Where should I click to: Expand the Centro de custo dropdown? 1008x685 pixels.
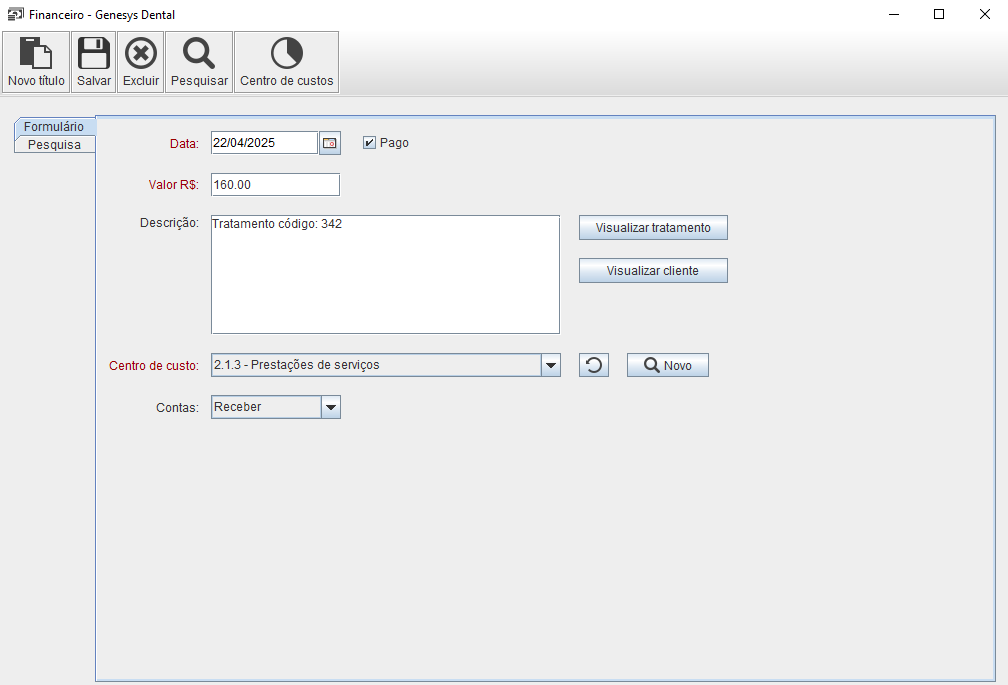[x=550, y=365]
